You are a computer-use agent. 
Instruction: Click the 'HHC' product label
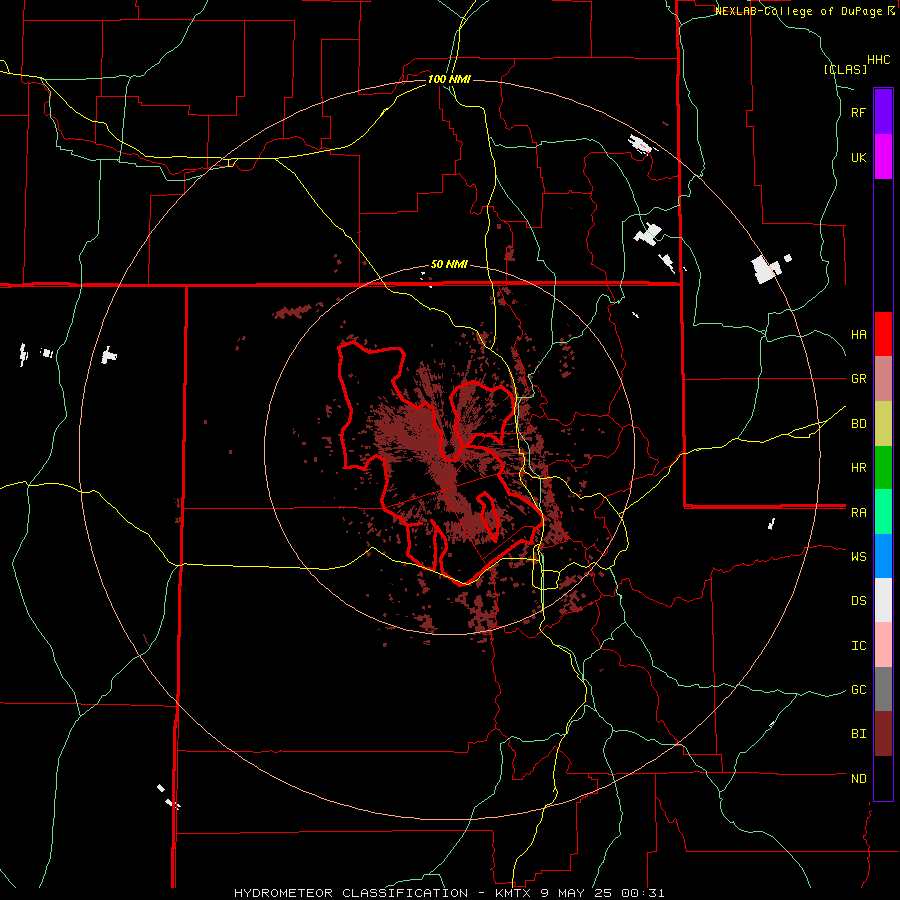[x=879, y=60]
